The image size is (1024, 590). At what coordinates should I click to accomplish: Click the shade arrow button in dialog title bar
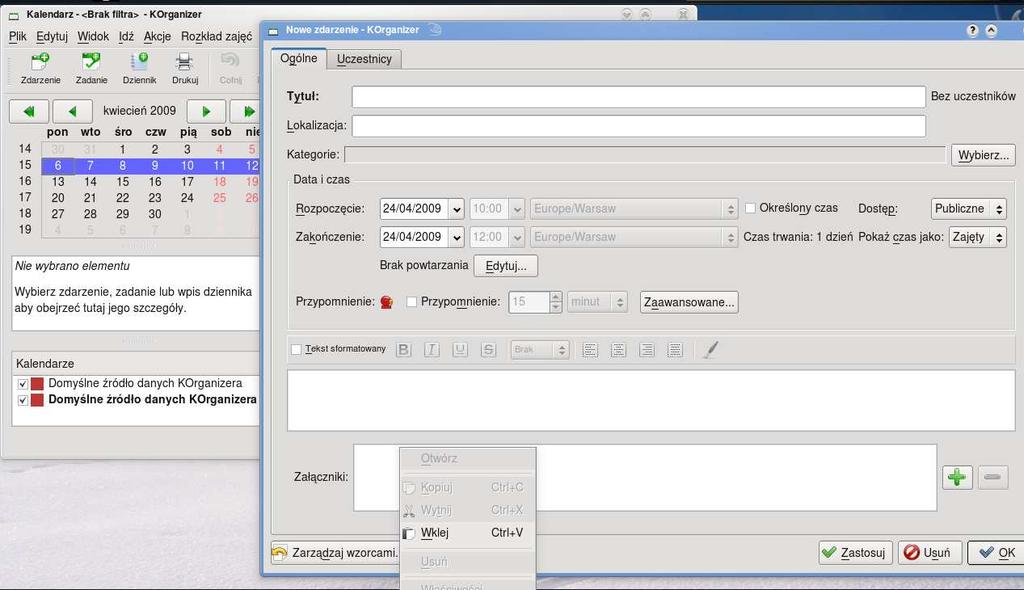(991, 30)
